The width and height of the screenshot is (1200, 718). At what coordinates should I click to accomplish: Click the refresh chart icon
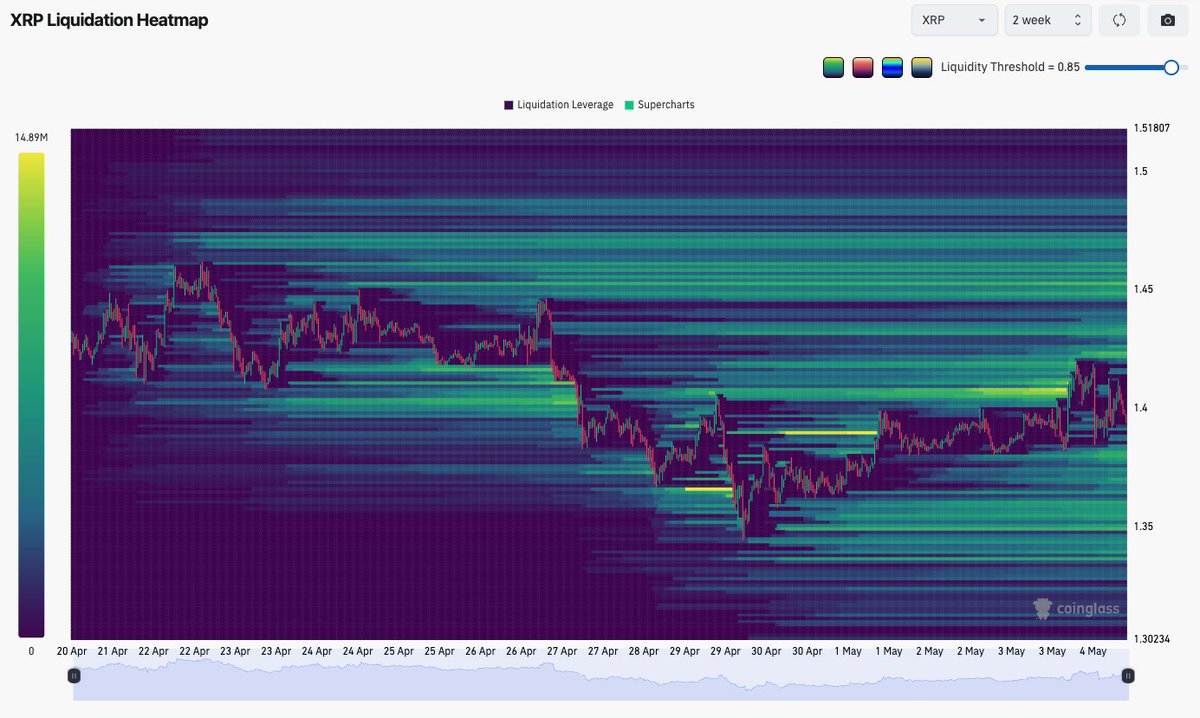pyautogui.click(x=1119, y=20)
